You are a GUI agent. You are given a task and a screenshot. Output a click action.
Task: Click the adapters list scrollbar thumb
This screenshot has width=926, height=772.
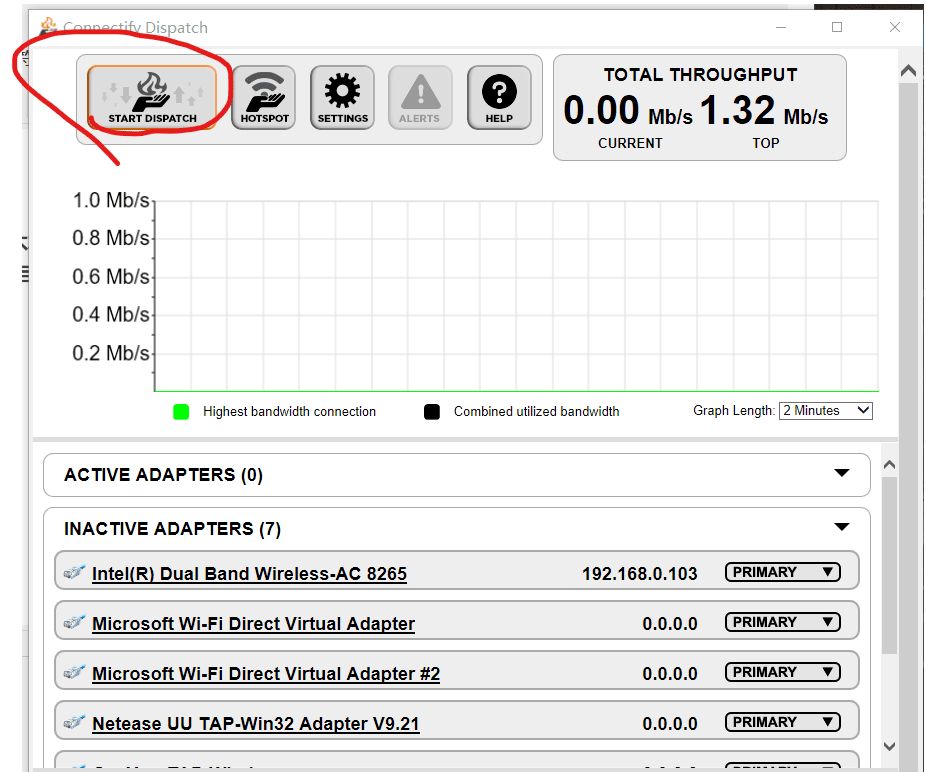coord(889,565)
